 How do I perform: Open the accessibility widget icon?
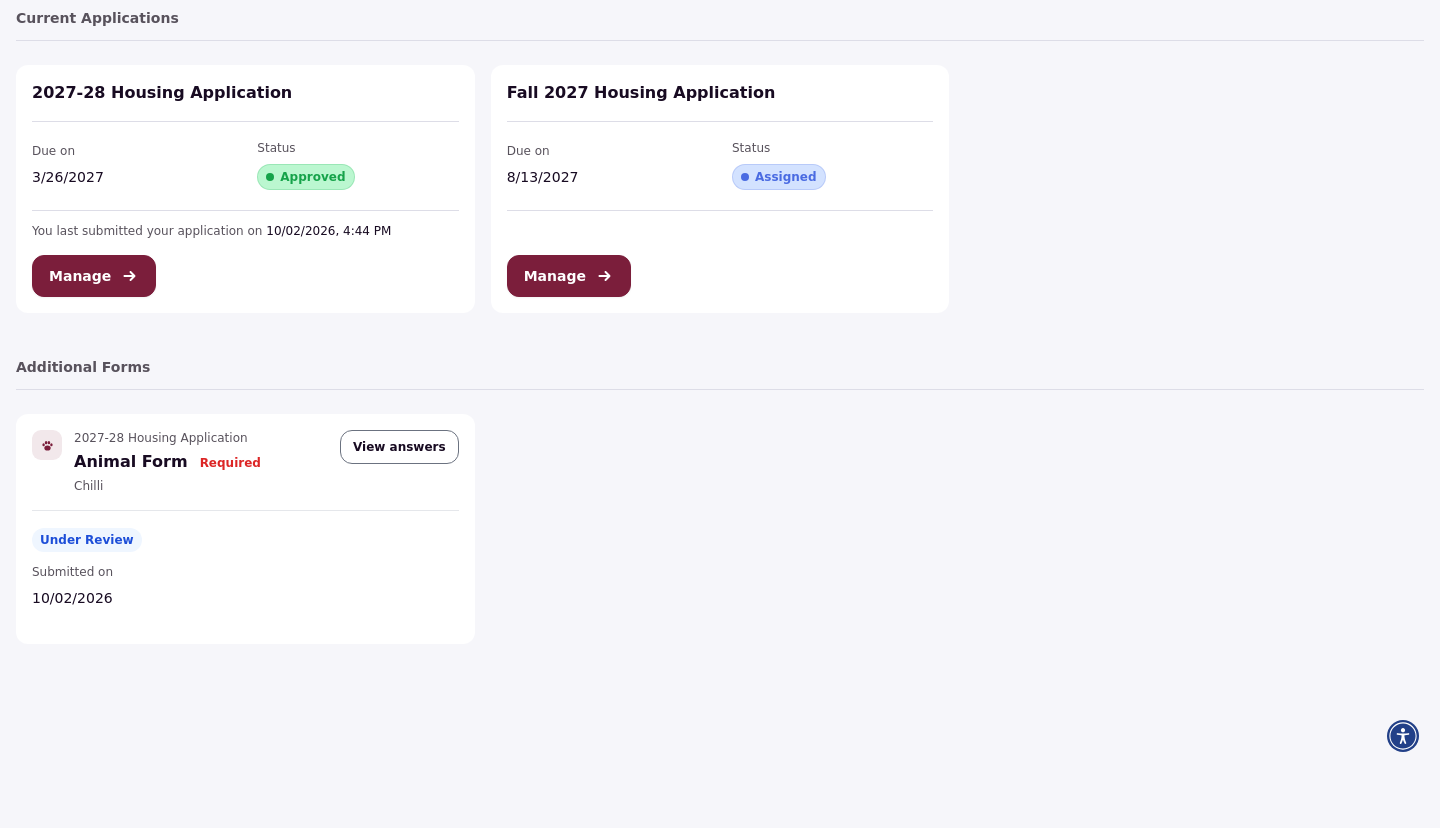pos(1403,736)
